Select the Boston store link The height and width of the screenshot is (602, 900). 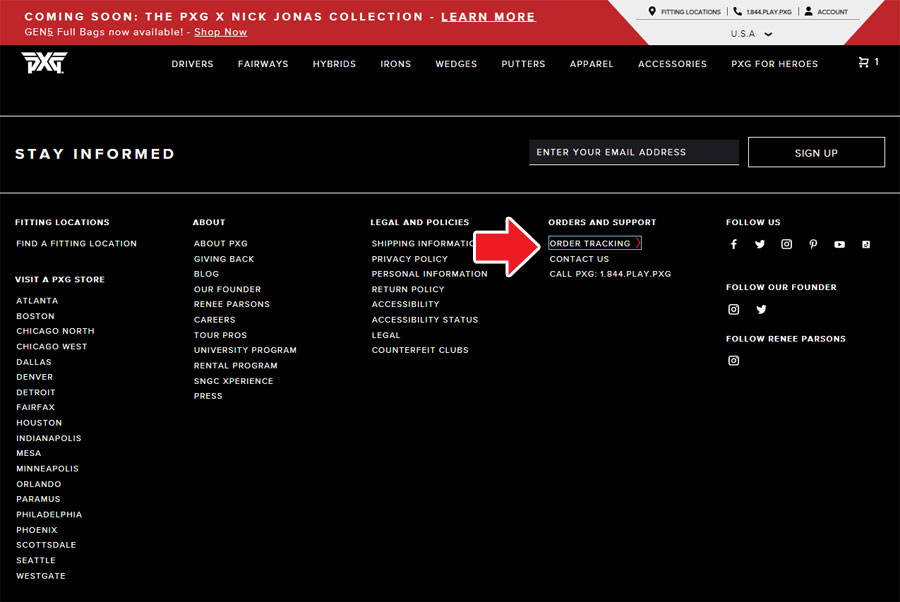click(35, 316)
